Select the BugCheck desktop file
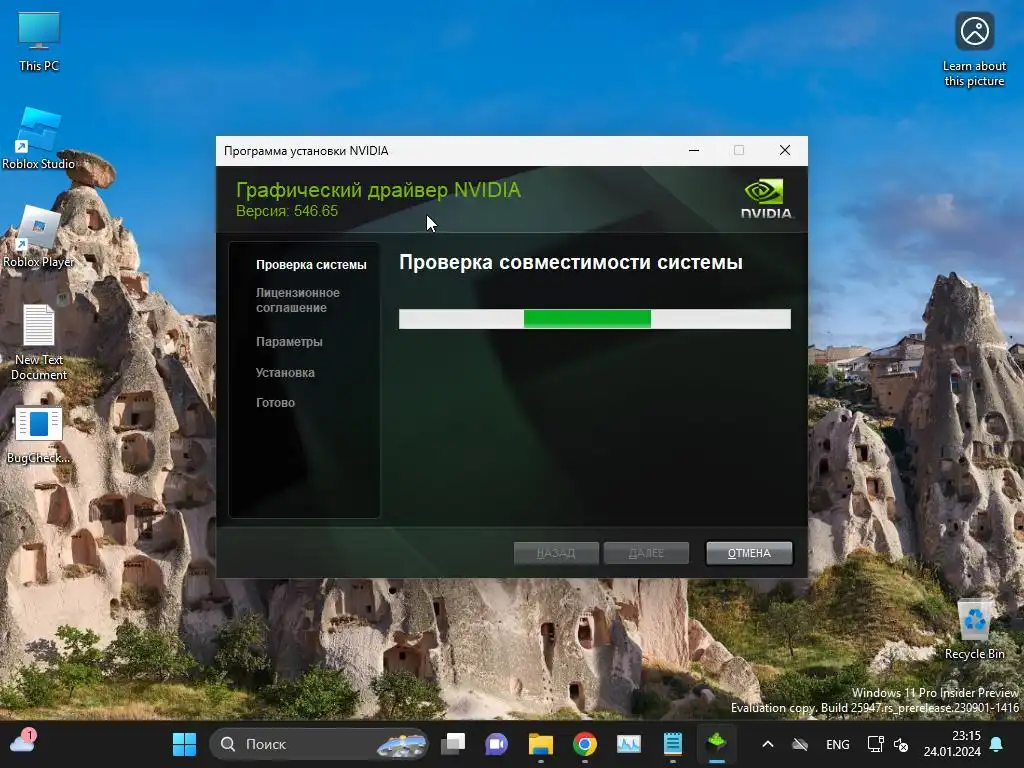1024x768 pixels. (x=39, y=434)
